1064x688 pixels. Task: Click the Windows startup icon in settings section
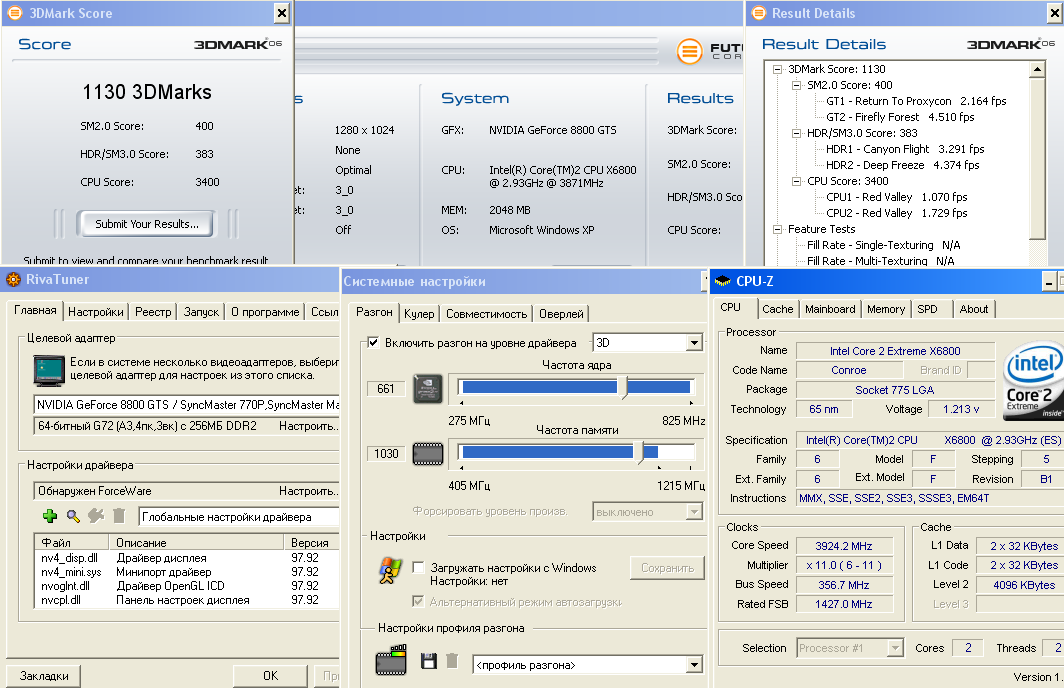click(x=390, y=571)
